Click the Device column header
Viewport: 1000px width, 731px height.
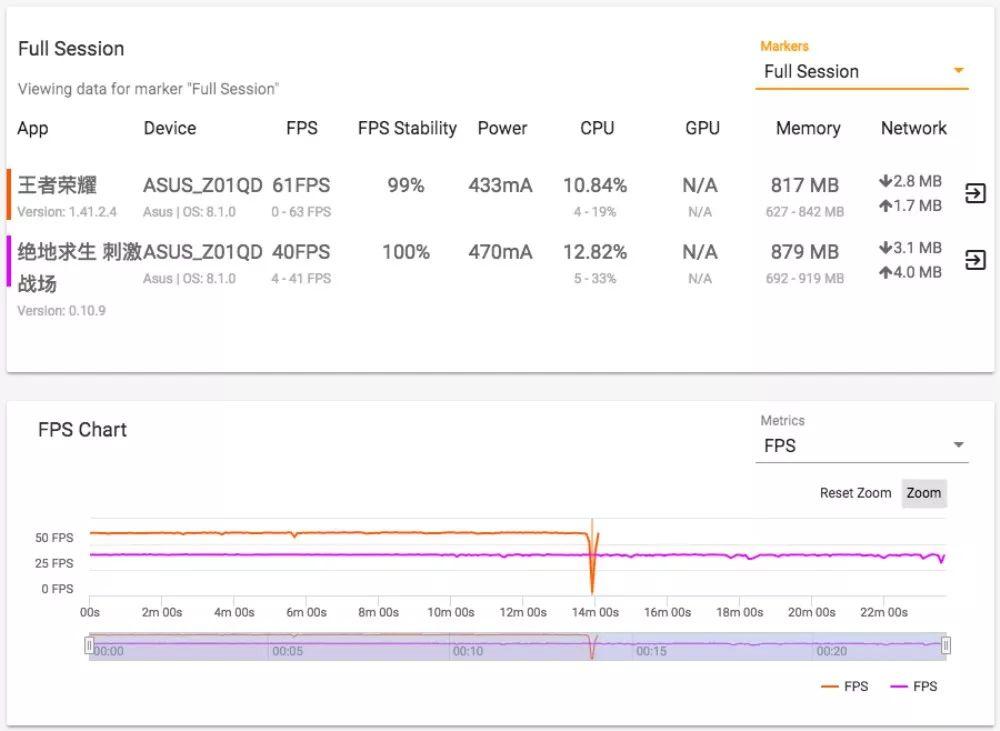170,128
